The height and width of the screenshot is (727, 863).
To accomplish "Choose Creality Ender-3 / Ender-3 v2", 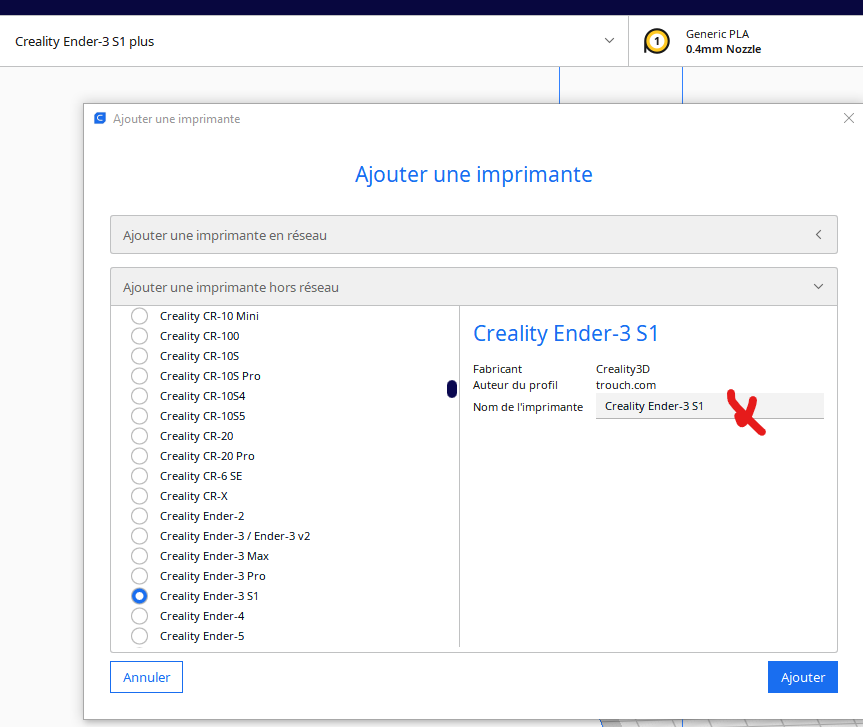I will pos(139,536).
